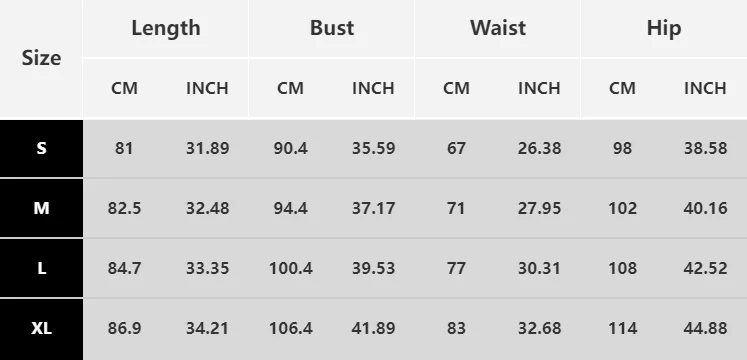747x360 pixels.
Task: Click the 67 waist cm value
Action: click(x=456, y=149)
